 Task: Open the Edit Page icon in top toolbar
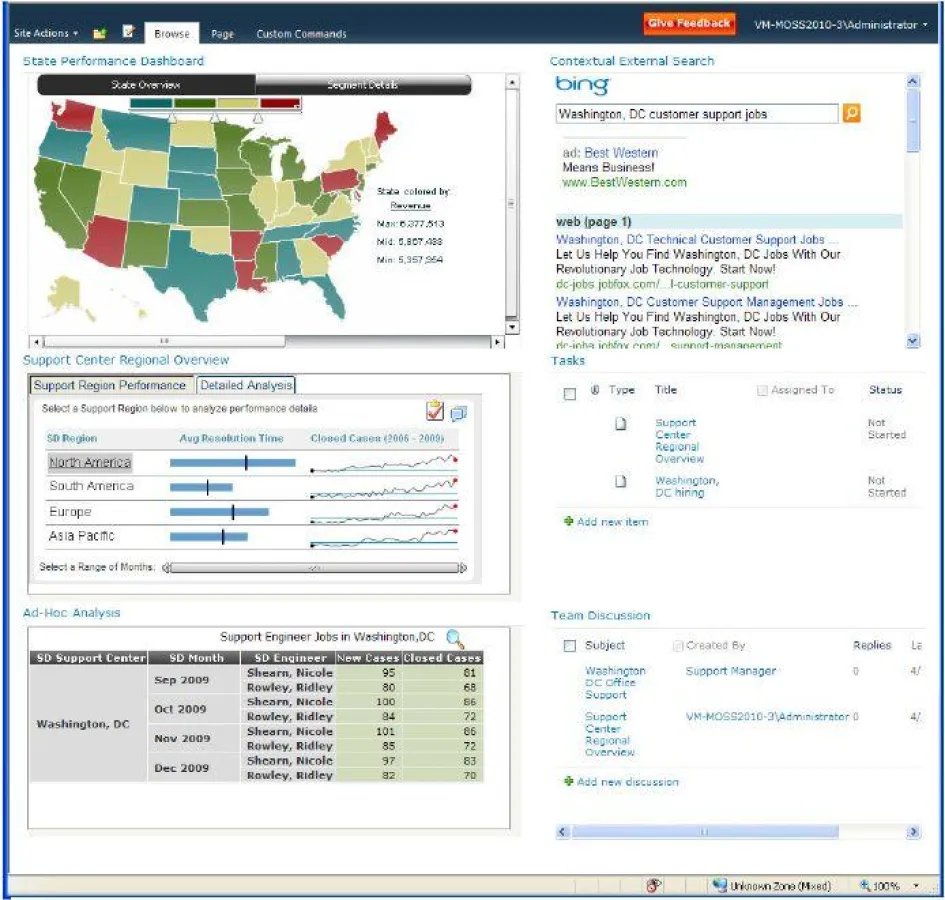tap(127, 31)
